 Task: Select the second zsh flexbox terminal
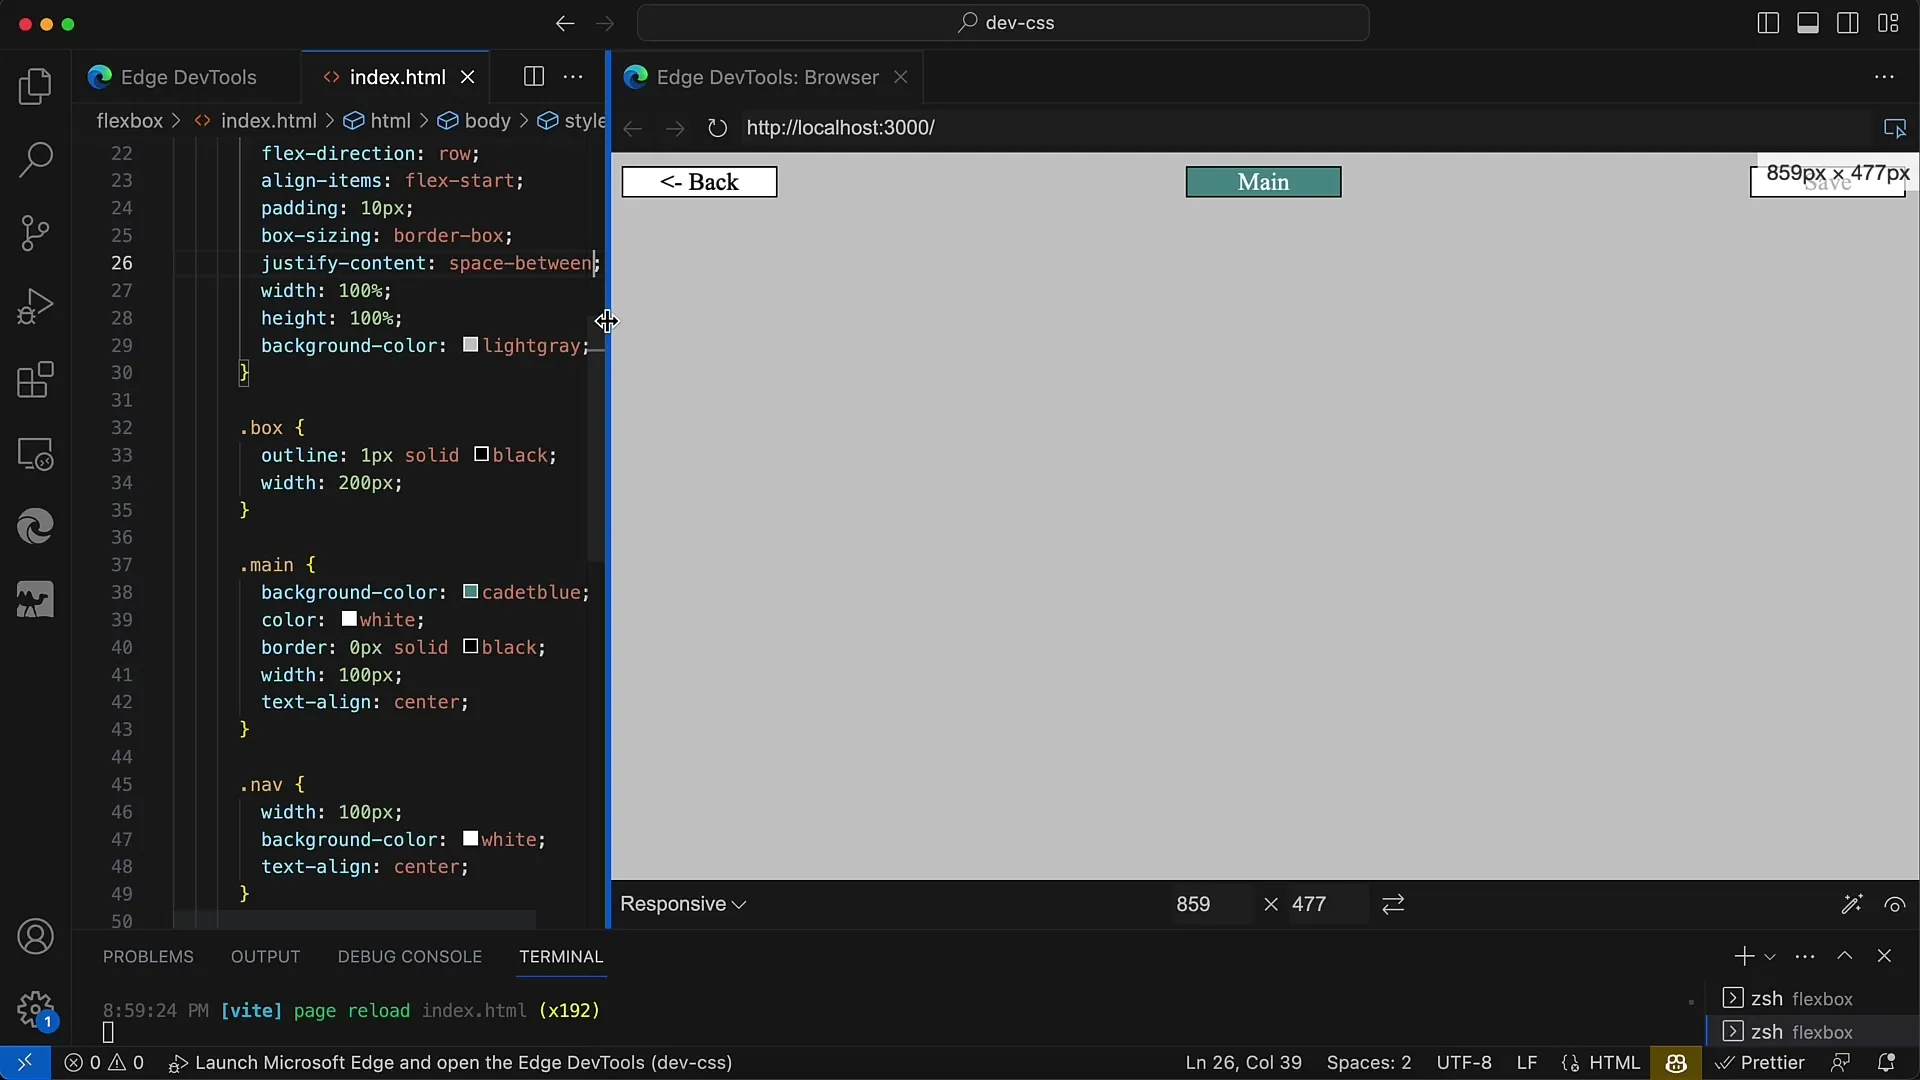[1813, 1032]
